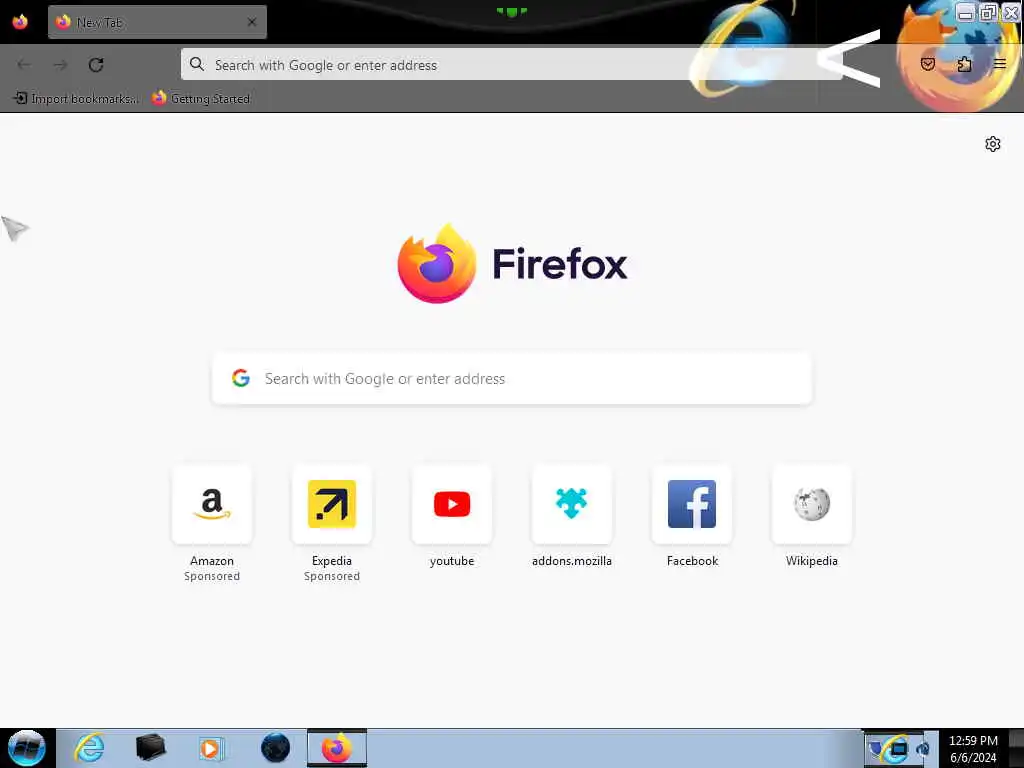Click the system tray flag icon

[x=876, y=748]
